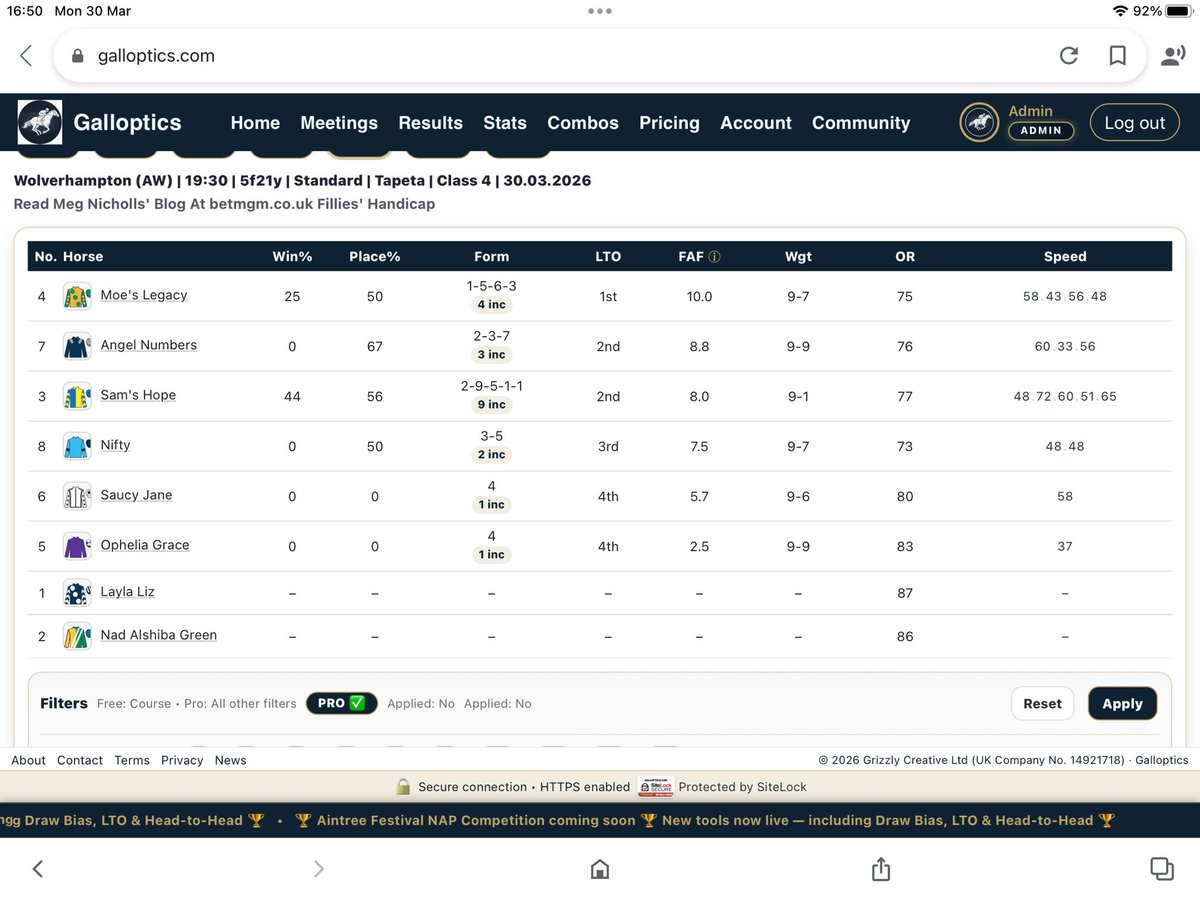
Task: Reload the page with the refresh icon
Action: [x=1069, y=56]
